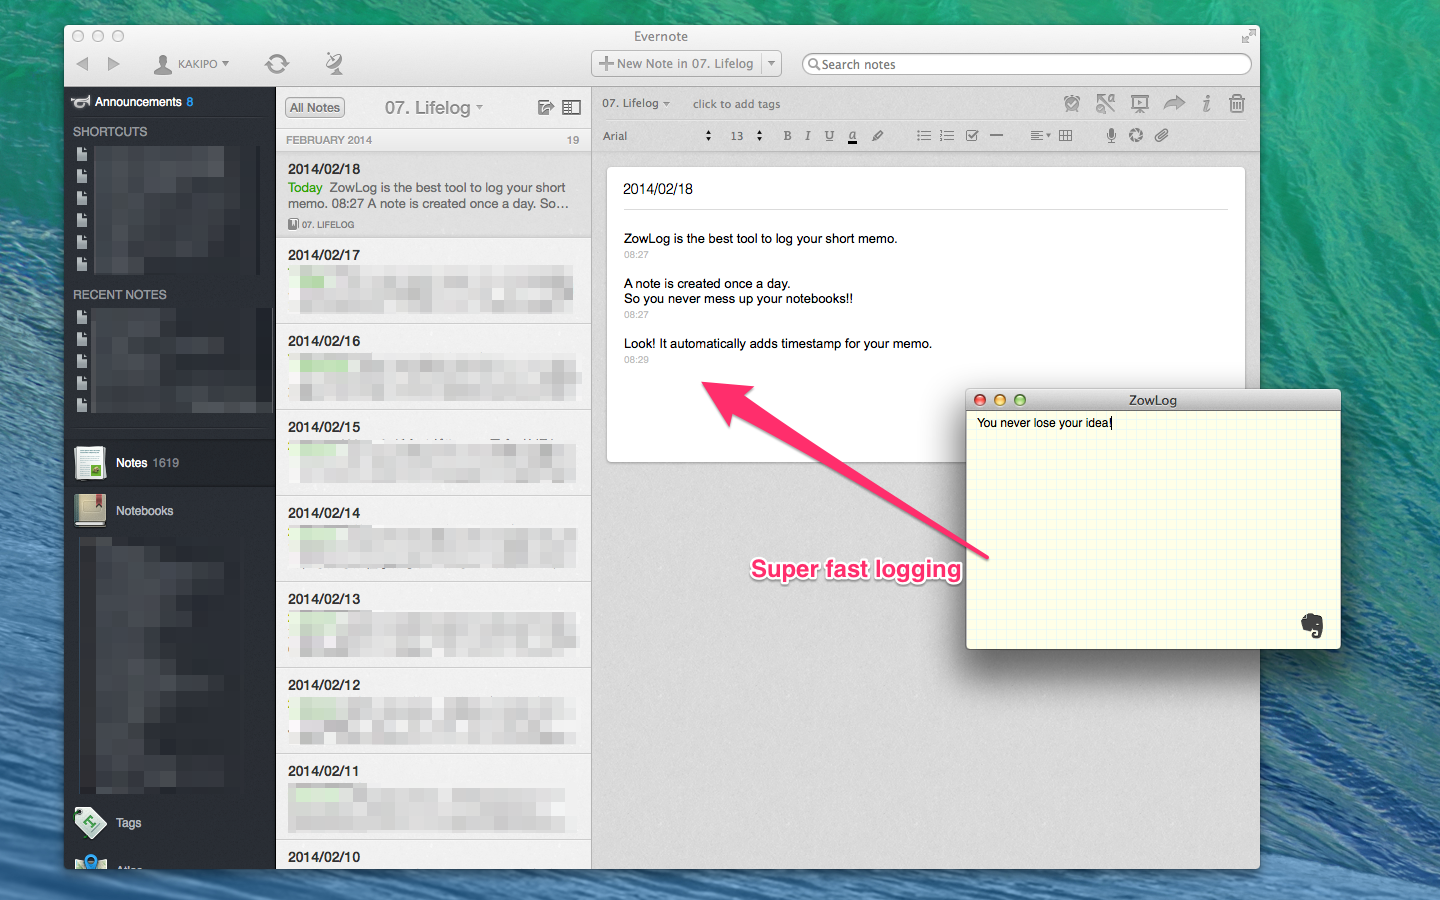1440x900 pixels.
Task: Set a reminder with the alarm clock icon
Action: tap(1072, 103)
